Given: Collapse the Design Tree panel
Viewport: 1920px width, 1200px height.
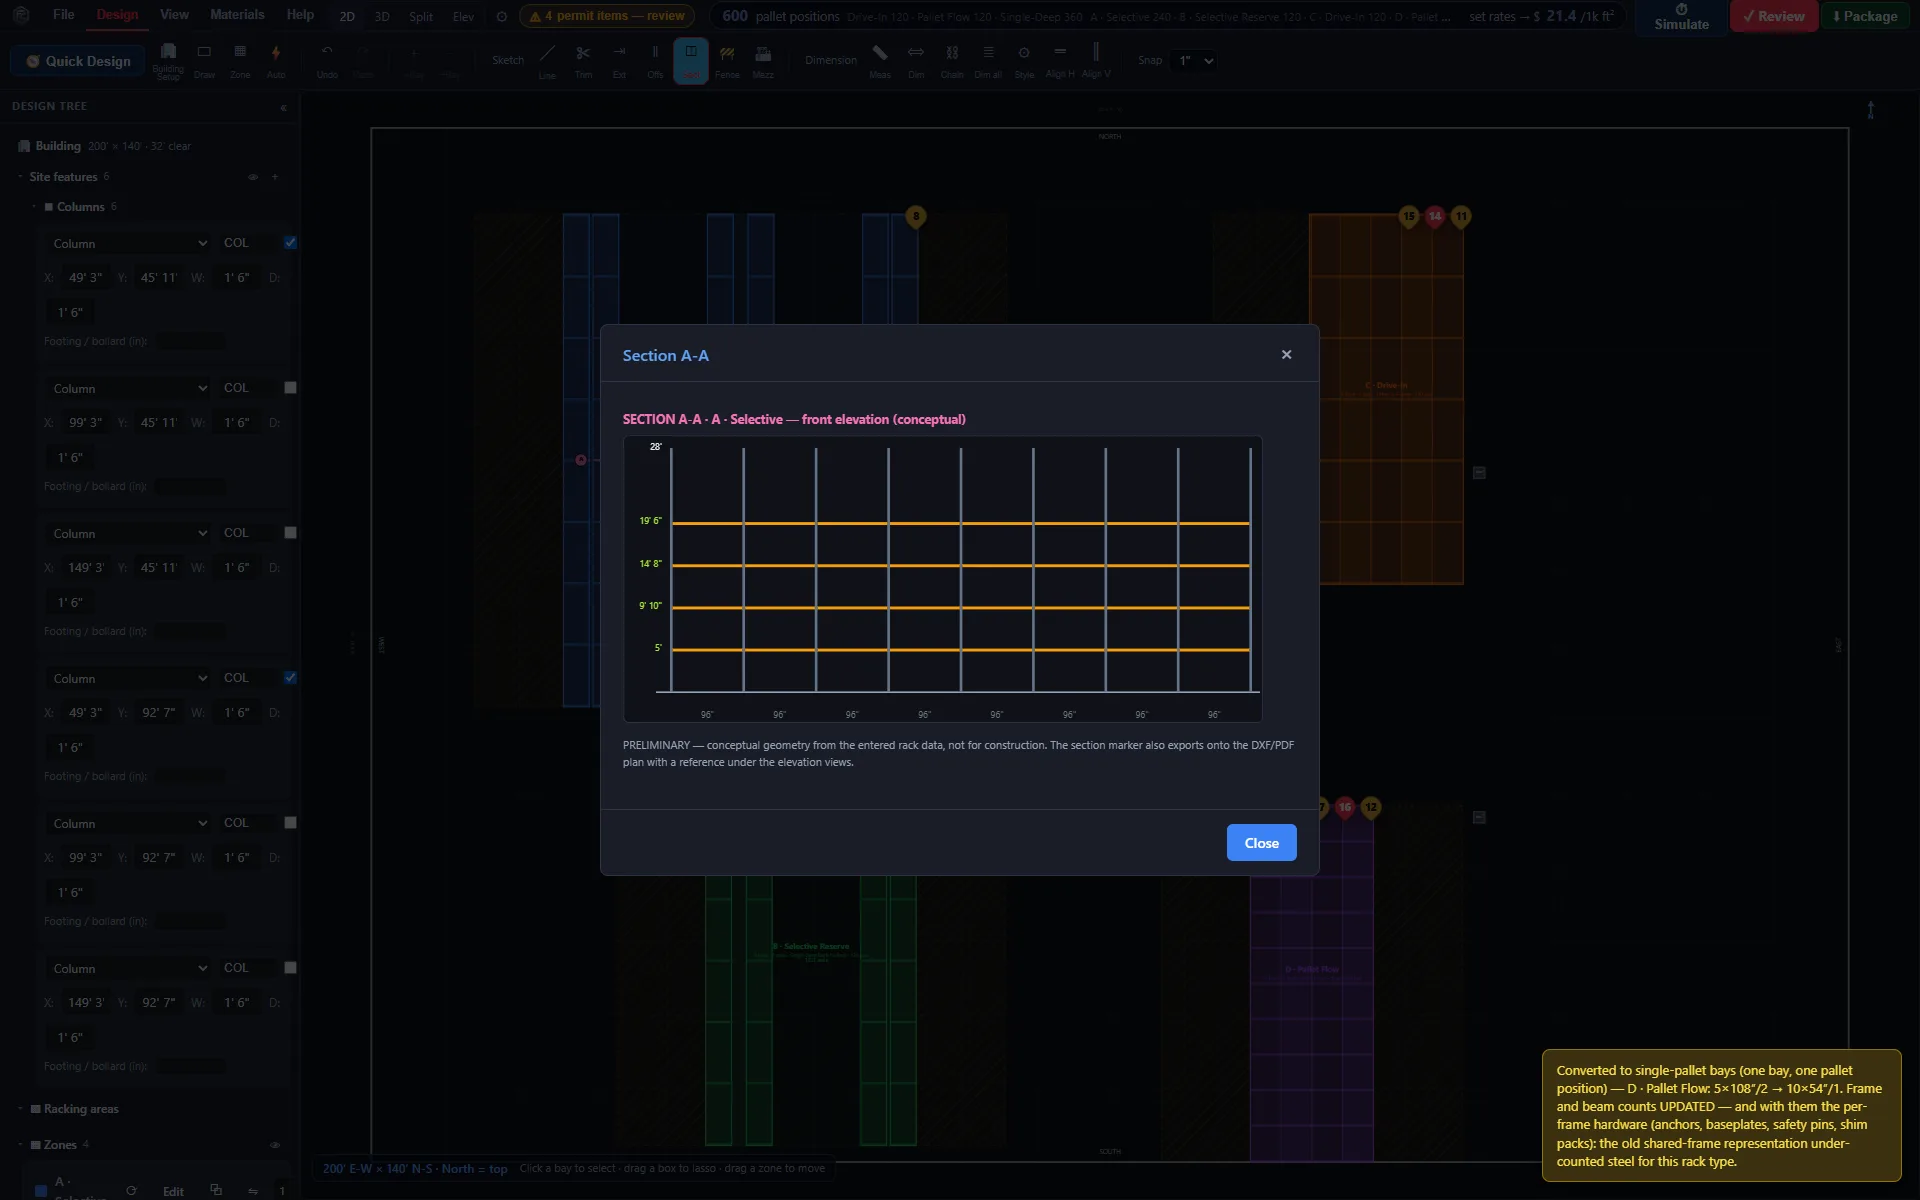Looking at the screenshot, I should tap(283, 107).
